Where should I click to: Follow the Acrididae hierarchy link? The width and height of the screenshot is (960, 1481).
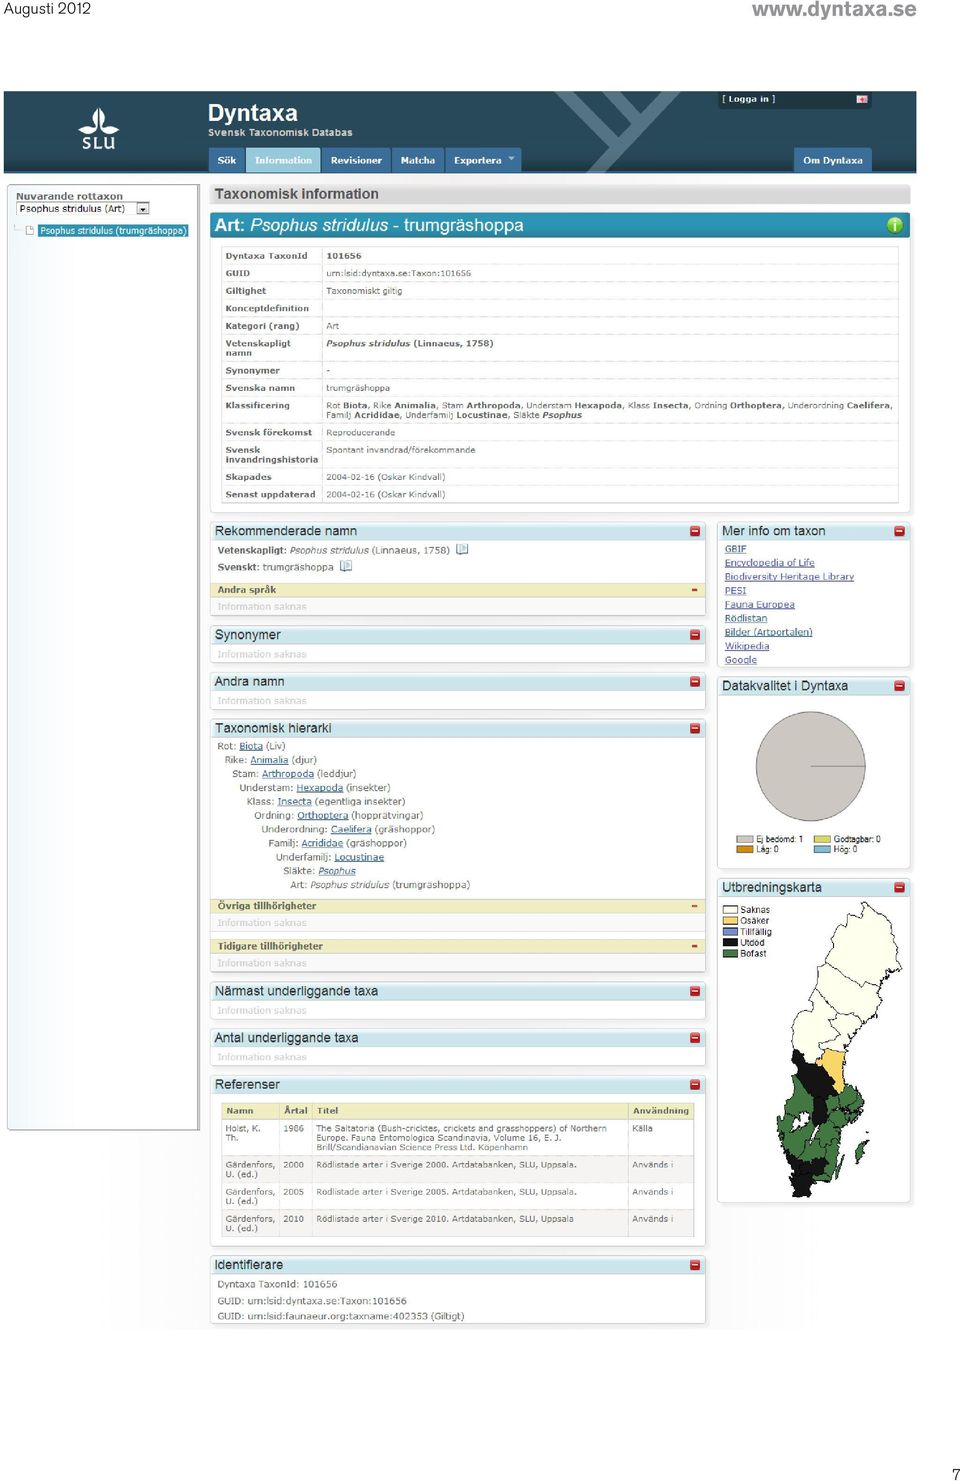click(x=322, y=844)
